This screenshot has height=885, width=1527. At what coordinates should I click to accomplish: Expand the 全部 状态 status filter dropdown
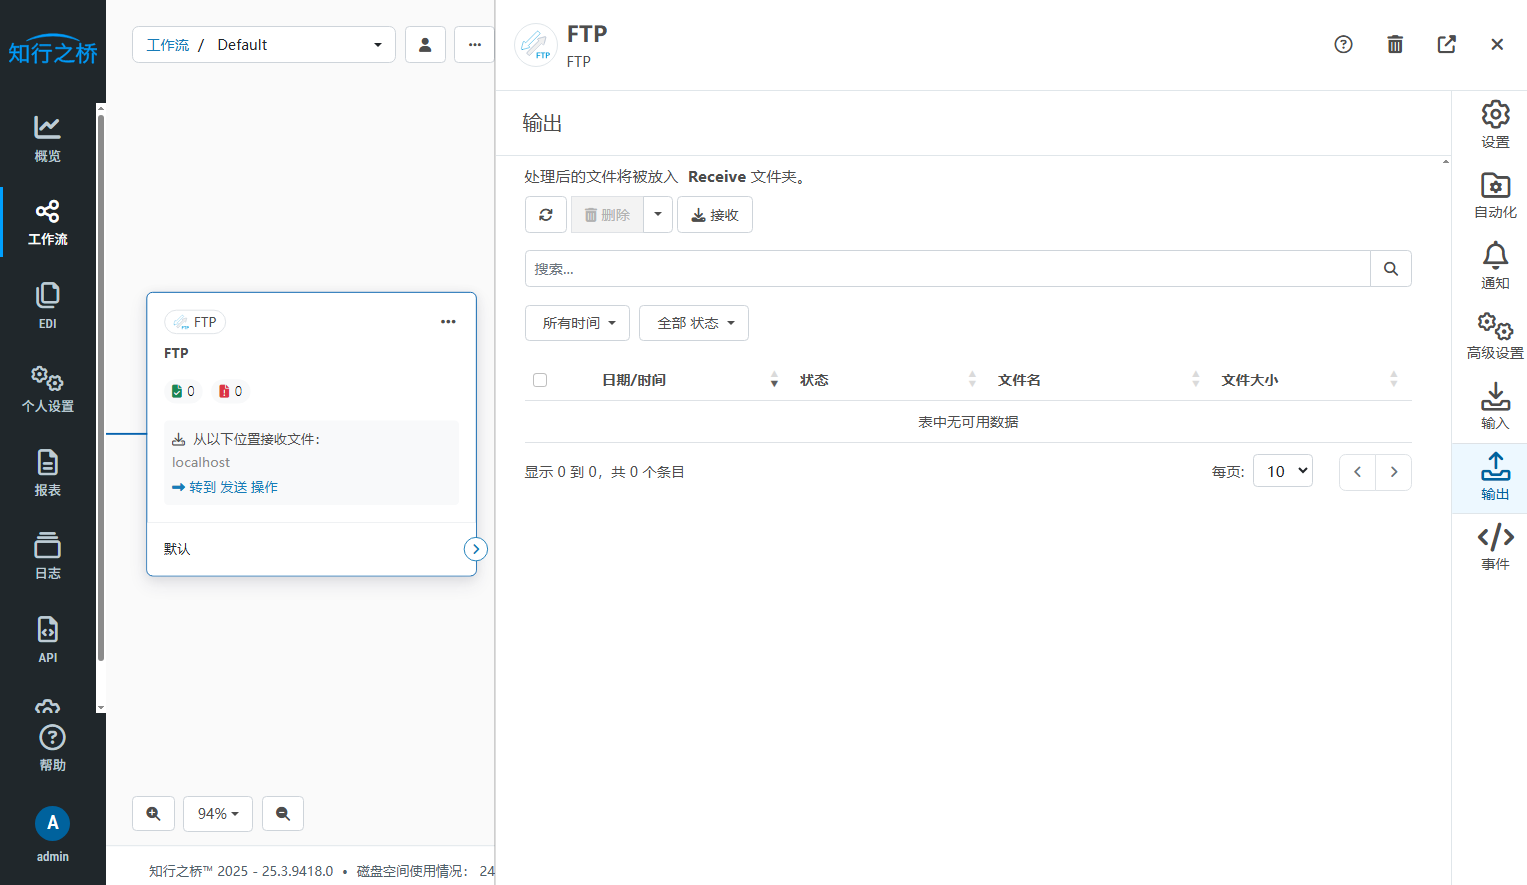coord(694,323)
